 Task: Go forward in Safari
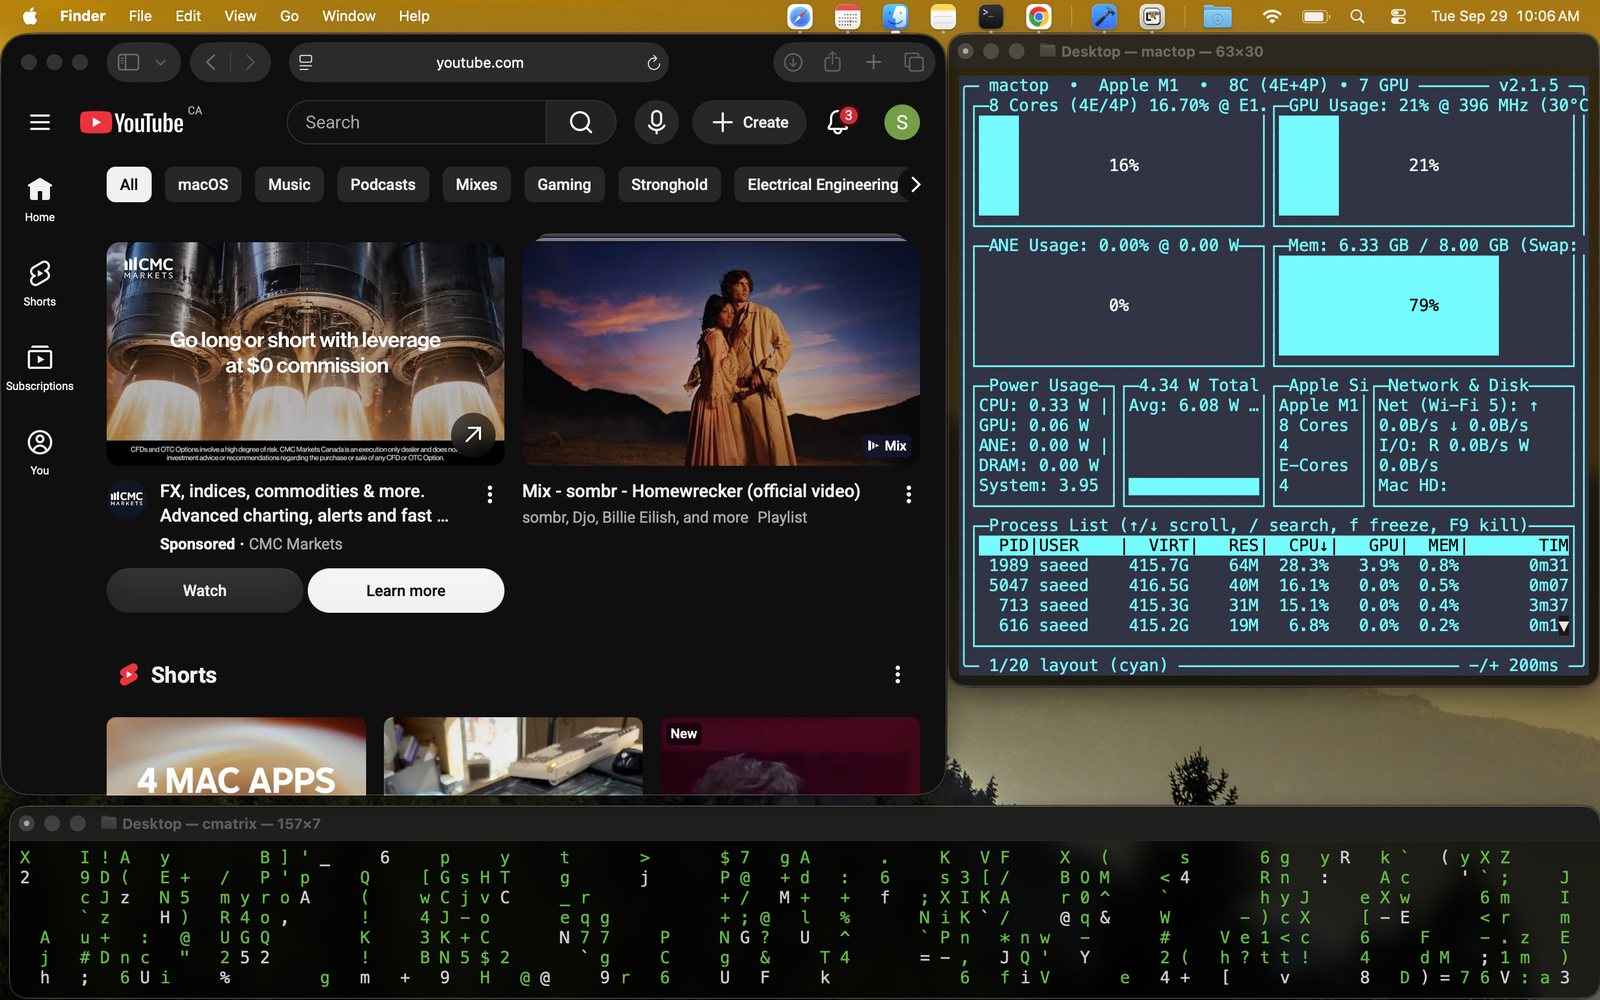[x=250, y=62]
